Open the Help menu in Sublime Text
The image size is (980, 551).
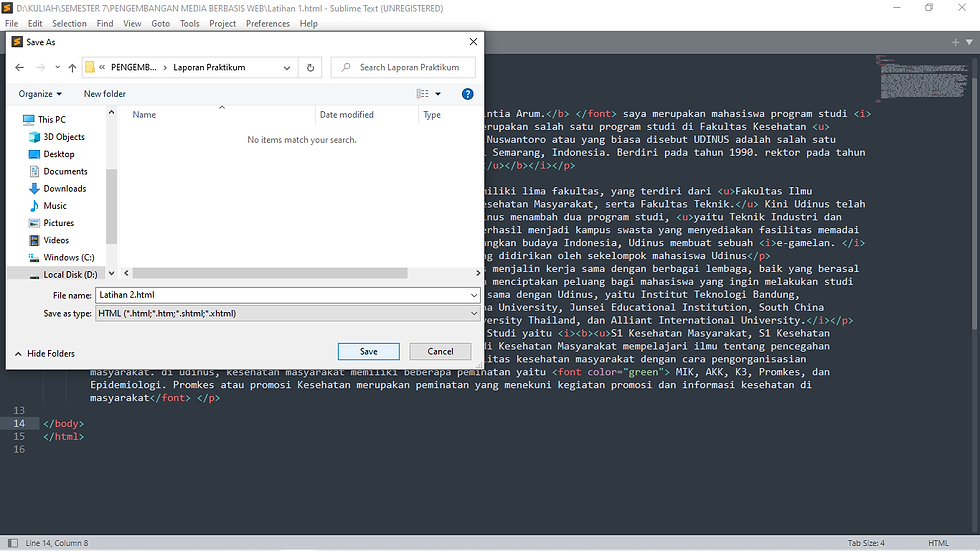308,24
